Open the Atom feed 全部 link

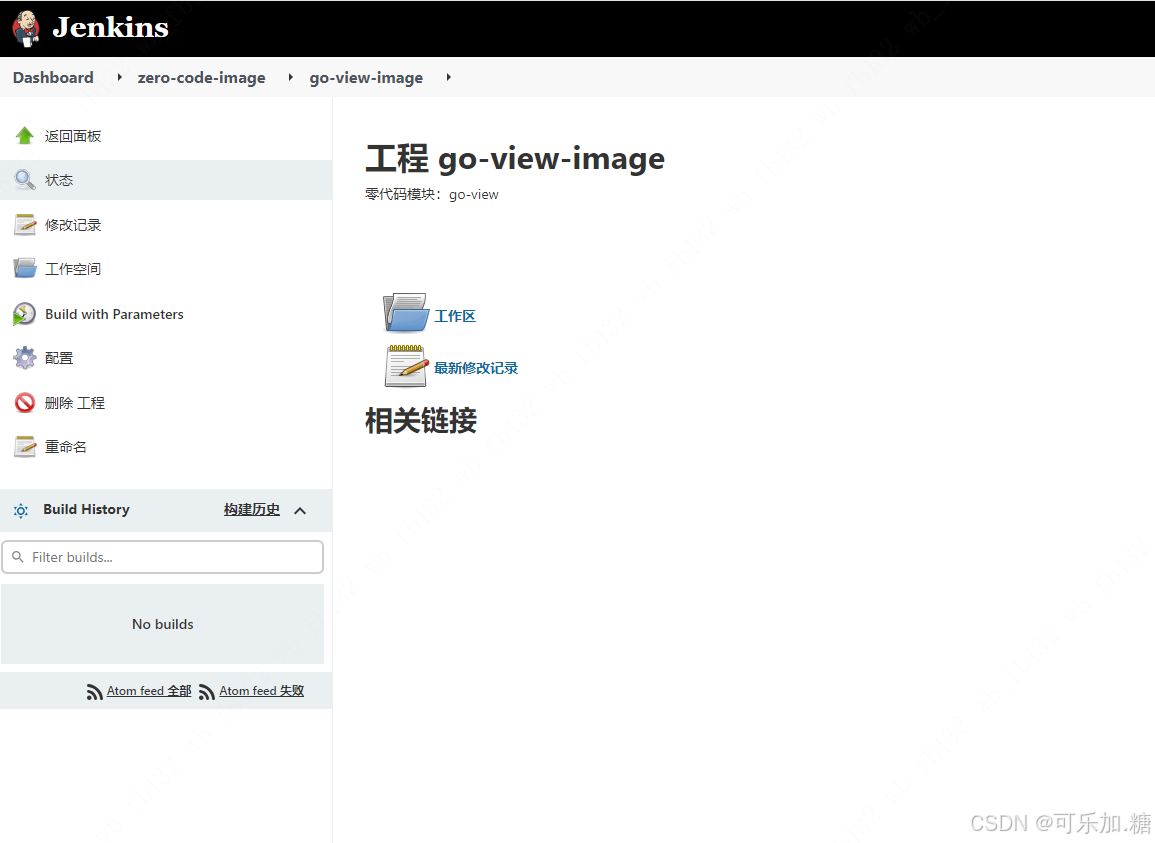[149, 690]
